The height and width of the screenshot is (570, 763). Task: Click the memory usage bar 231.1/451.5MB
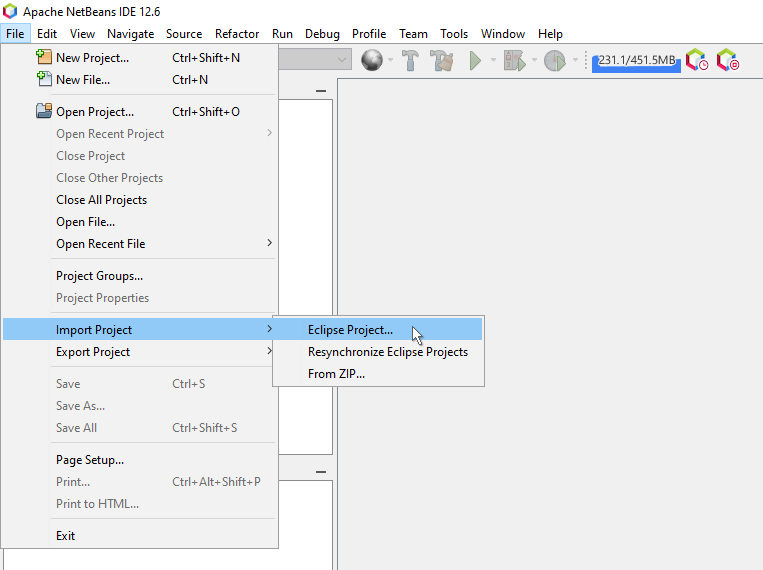coord(636,61)
